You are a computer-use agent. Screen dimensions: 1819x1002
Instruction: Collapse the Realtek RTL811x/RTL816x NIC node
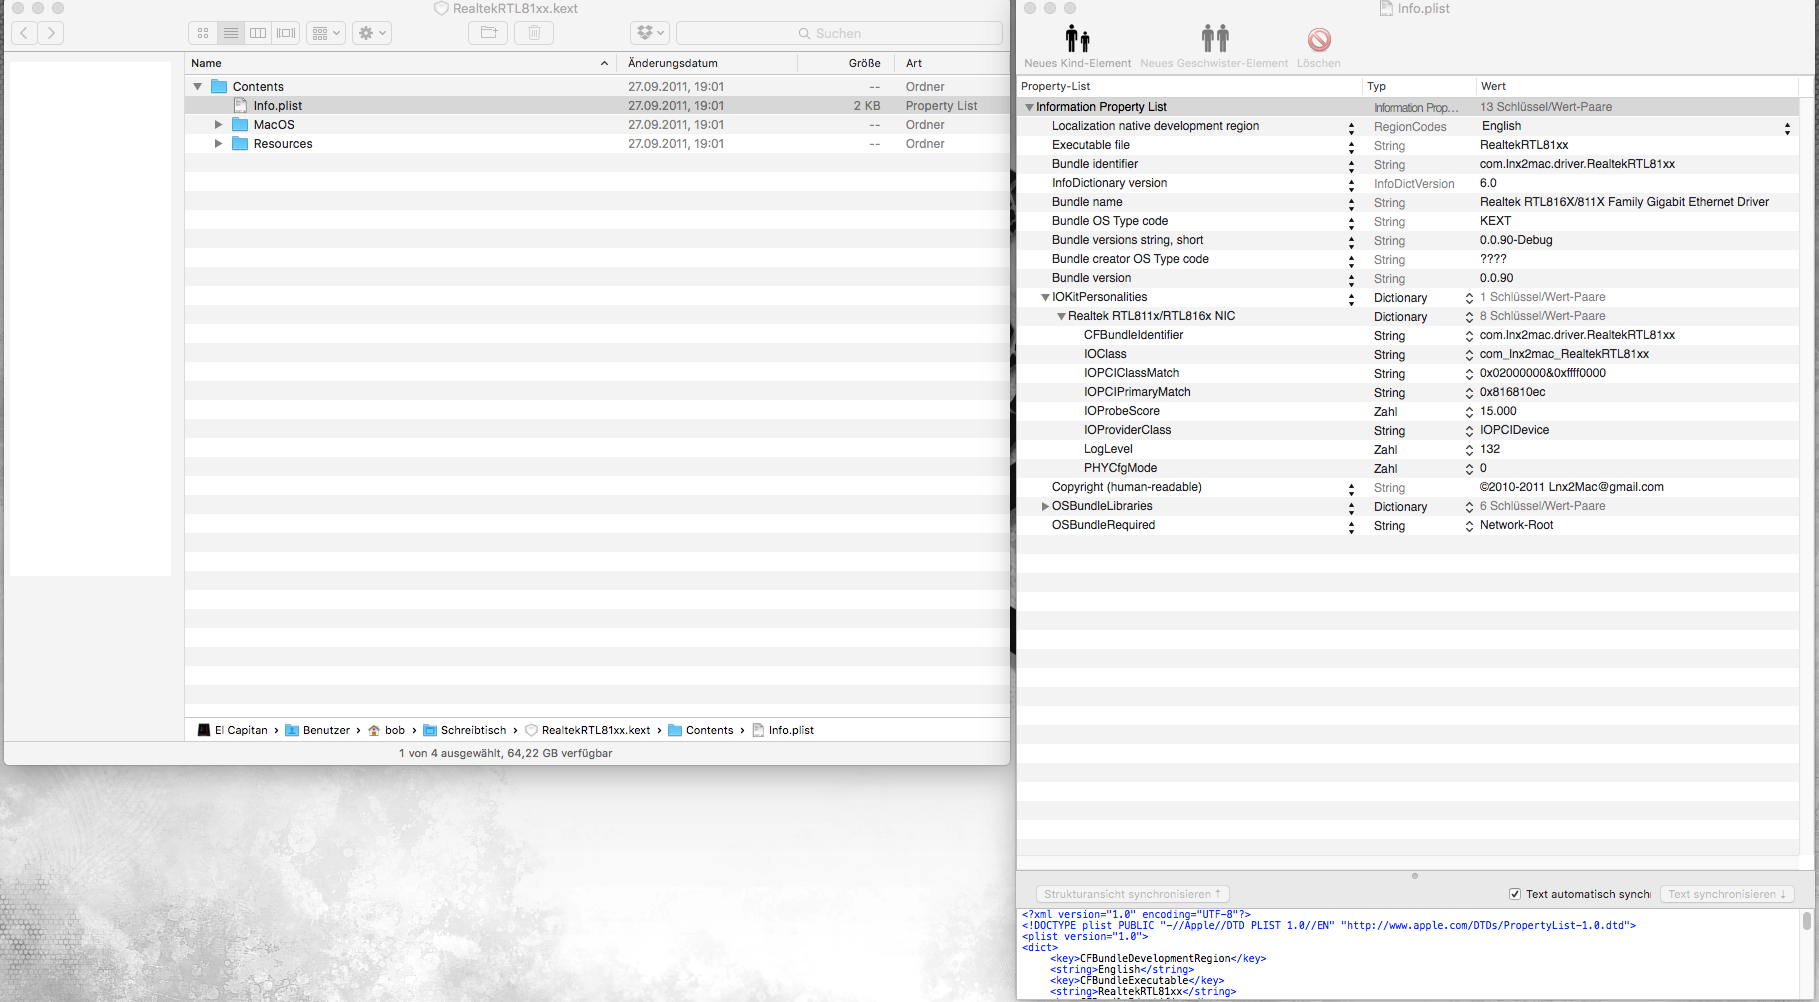click(x=1061, y=316)
